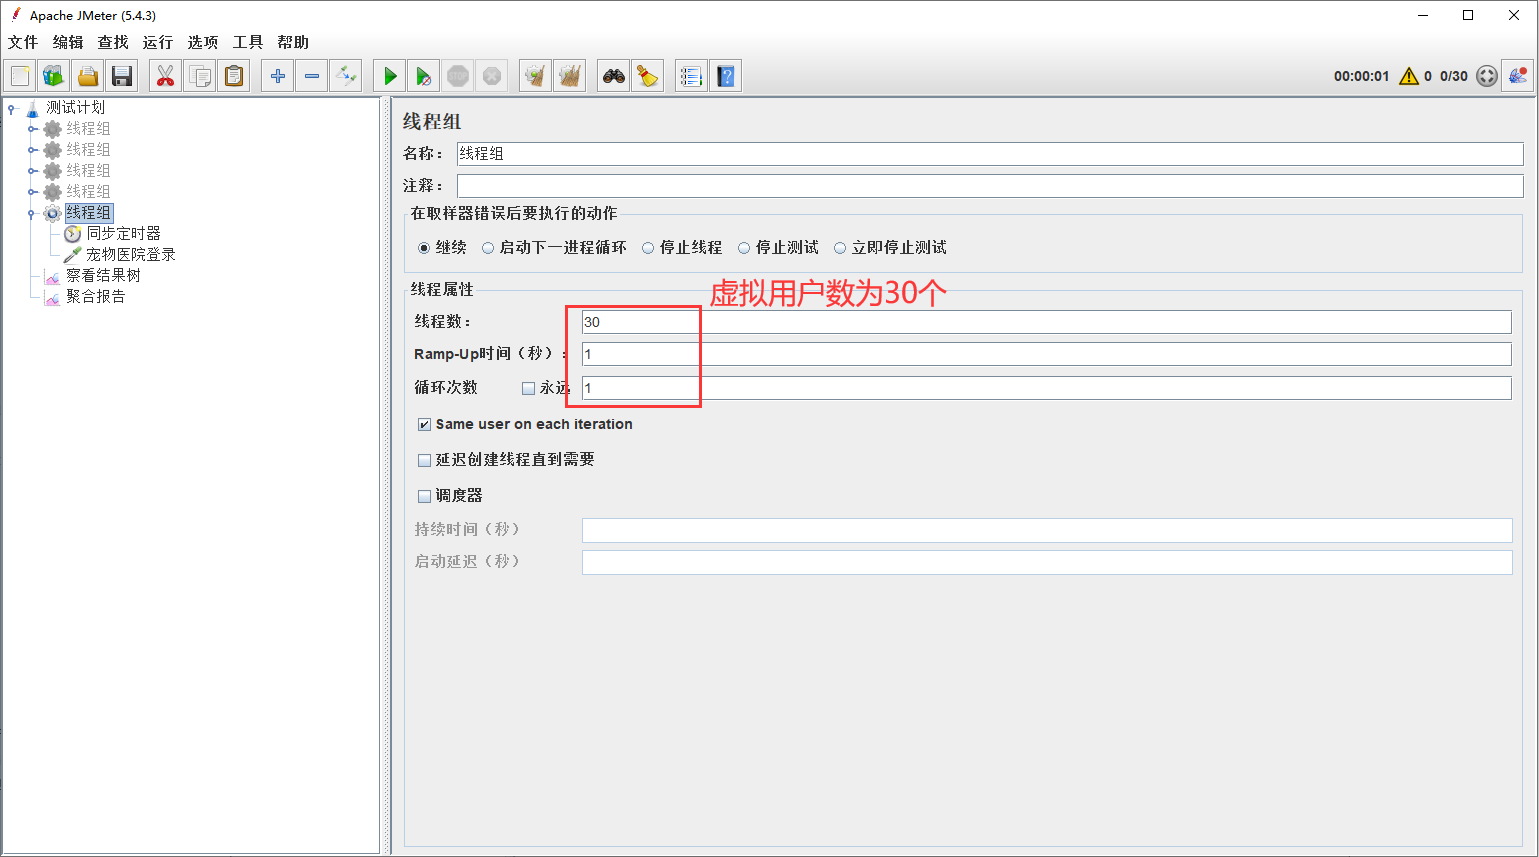Check the 永远 loop checkbox
This screenshot has width=1539, height=857.
[x=528, y=388]
